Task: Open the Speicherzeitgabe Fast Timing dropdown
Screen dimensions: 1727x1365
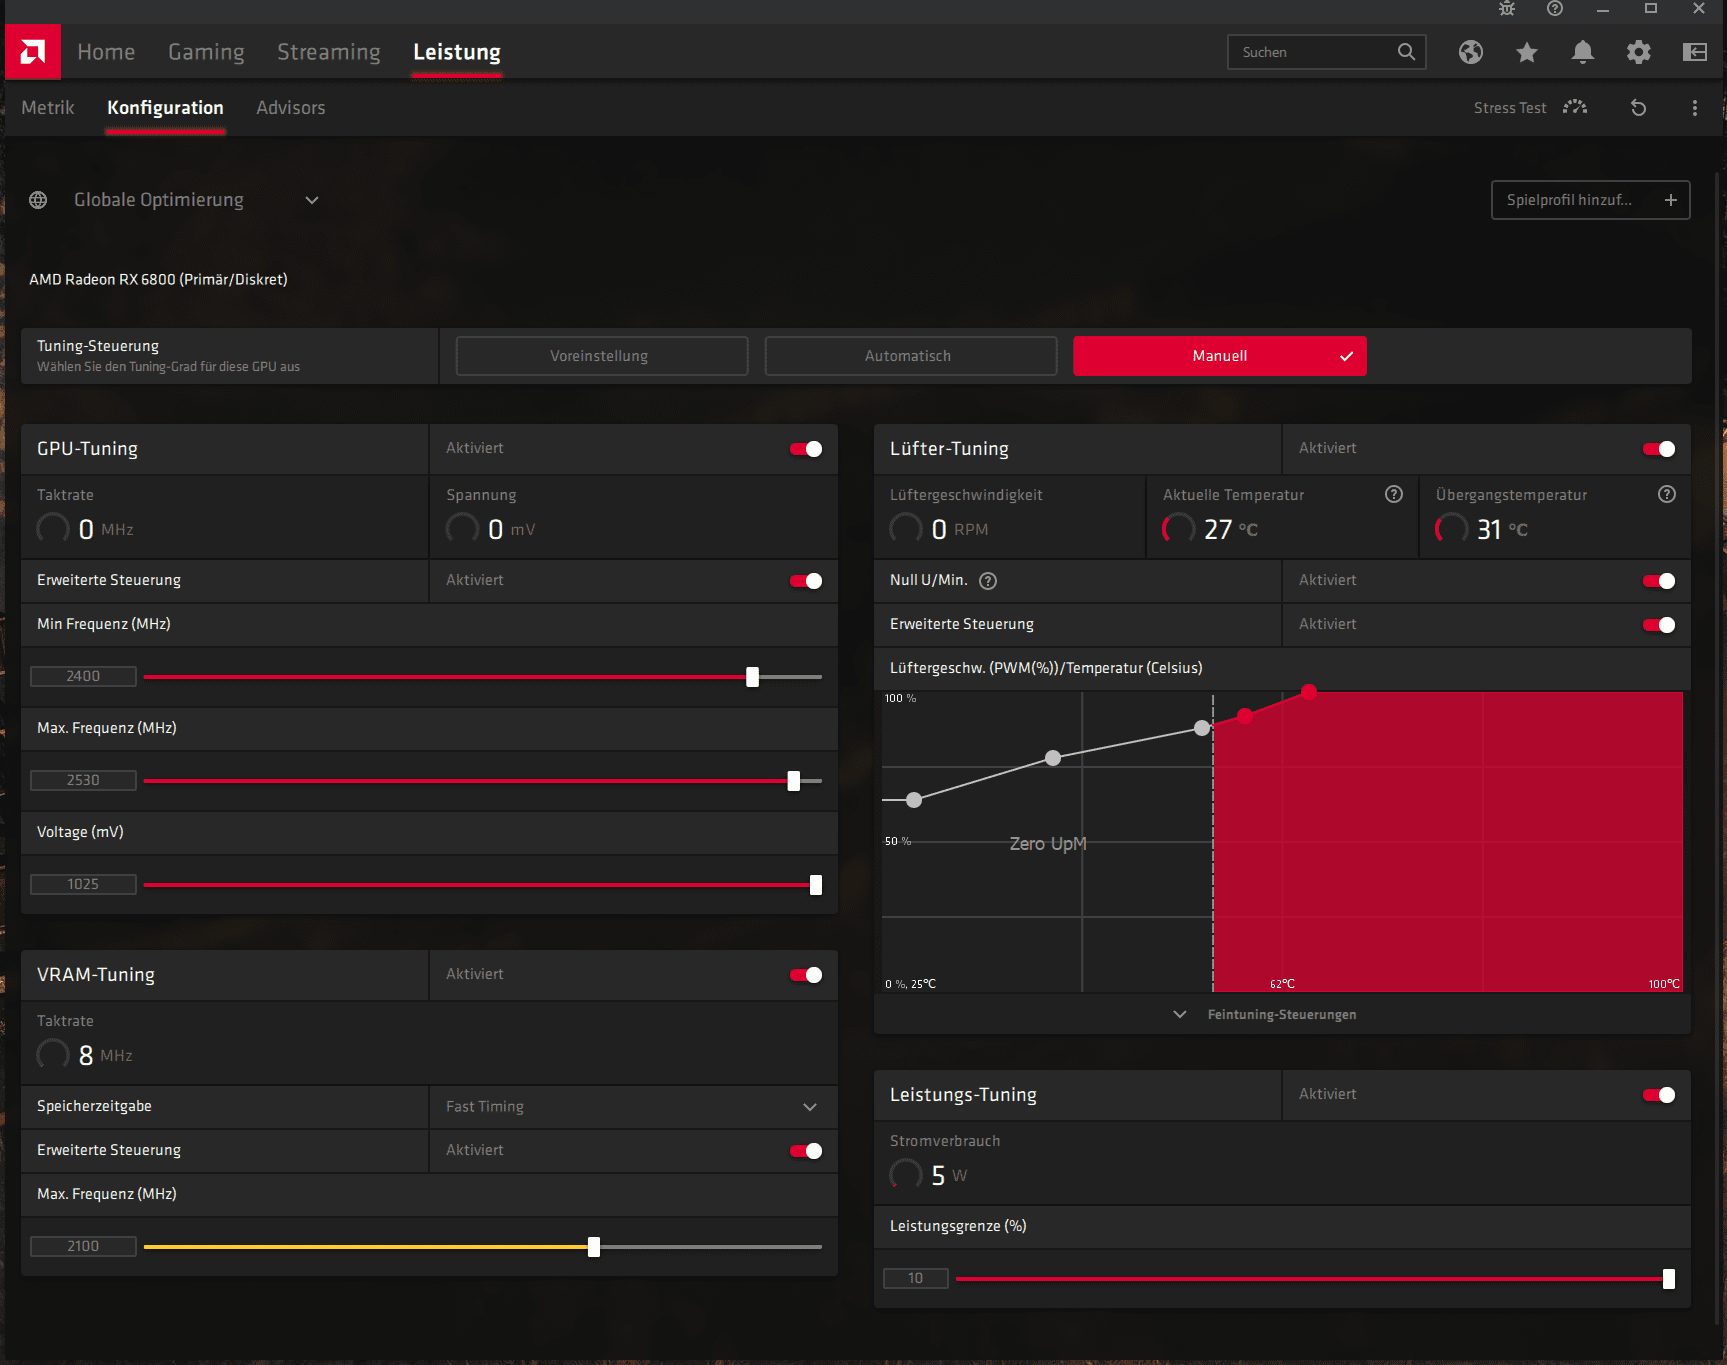Action: (634, 1107)
